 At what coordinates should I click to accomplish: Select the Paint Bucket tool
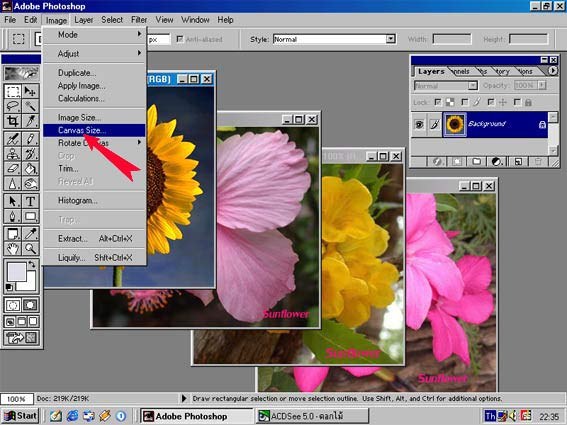pos(30,169)
